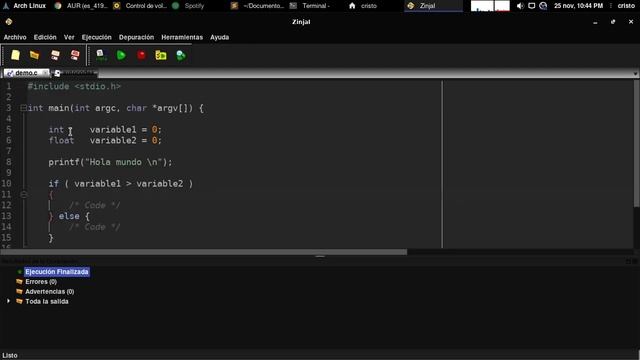
Task: Open the Herramientas menu
Action: pos(182,37)
